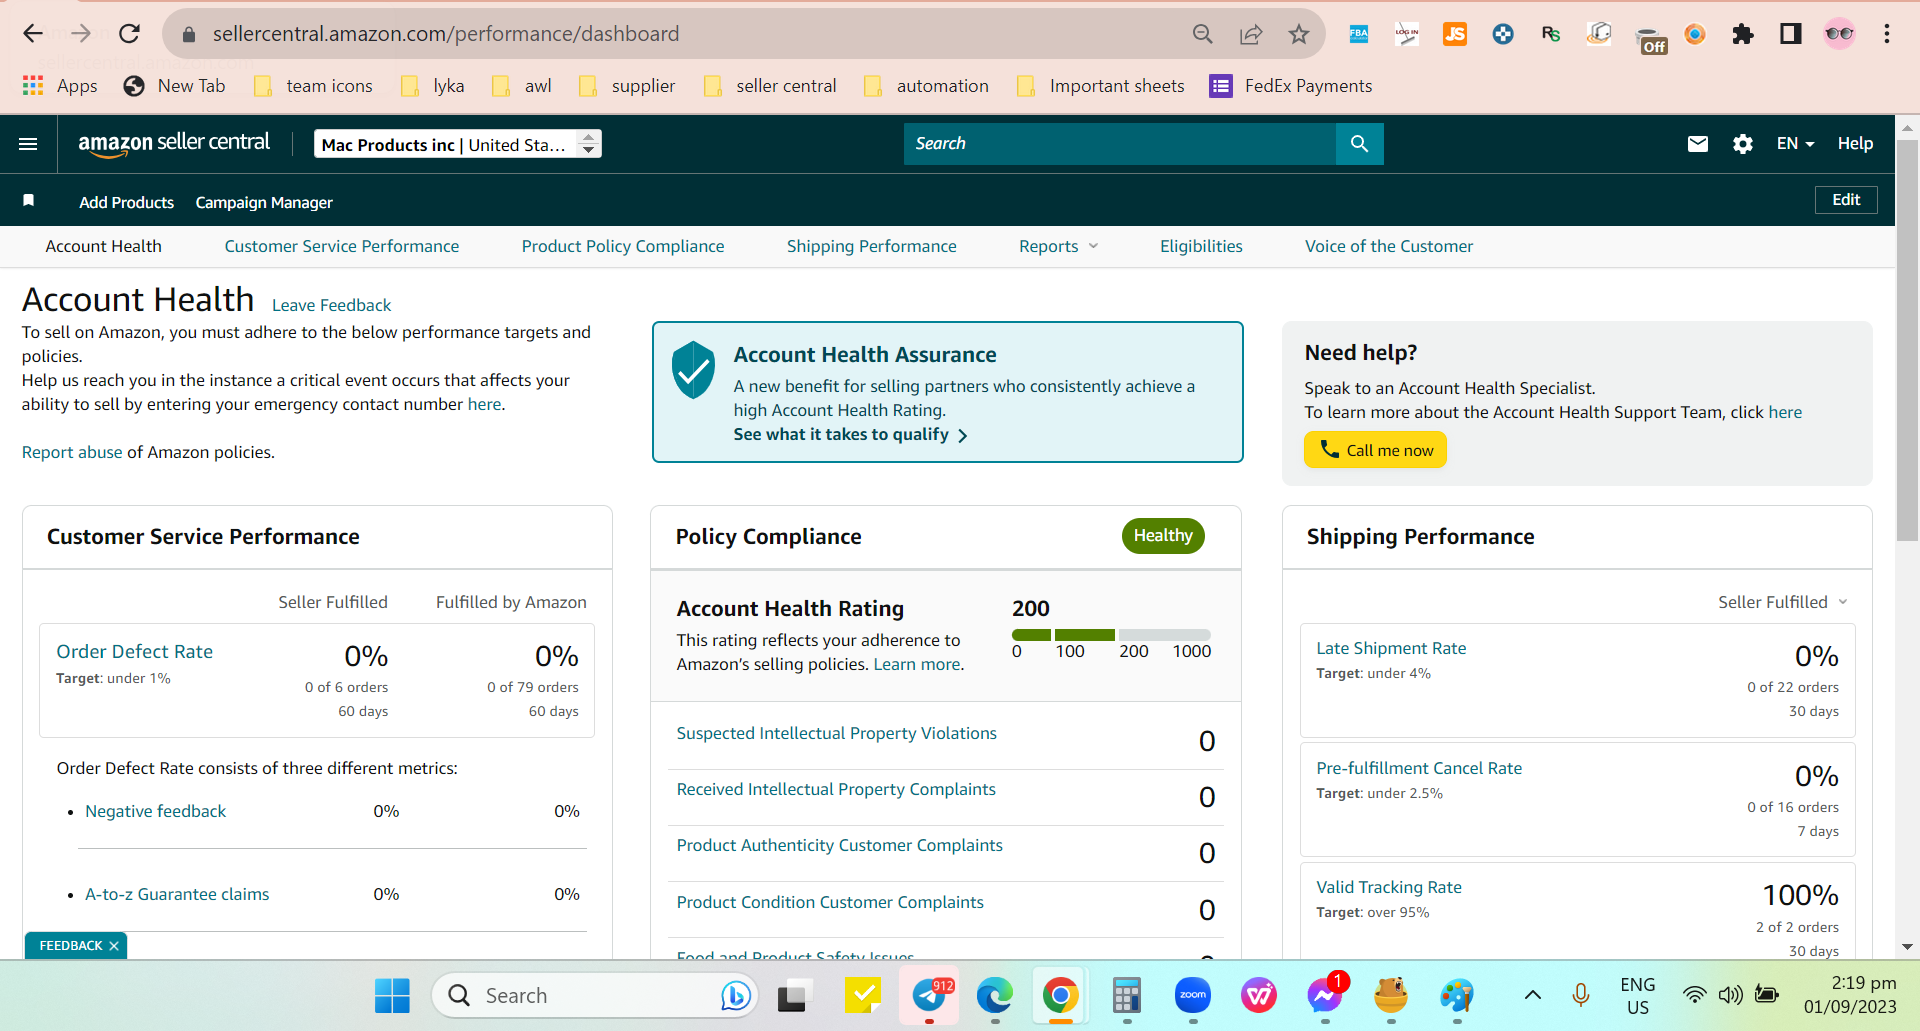Open Telegram from the taskbar
Viewport: 1920px width, 1031px height.
[930, 995]
